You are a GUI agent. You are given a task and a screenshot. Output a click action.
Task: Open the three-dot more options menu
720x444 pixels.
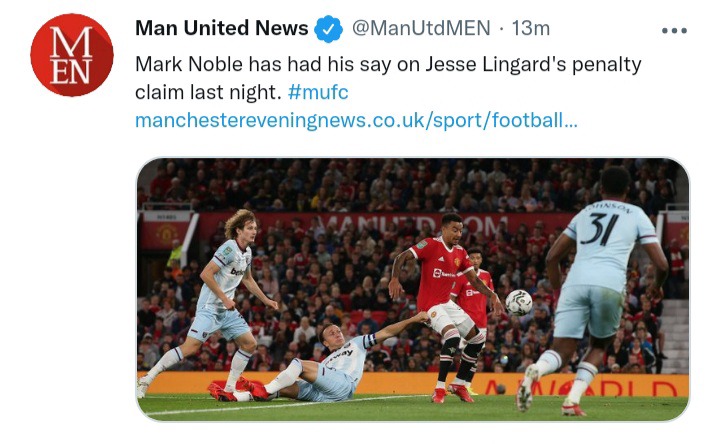[674, 31]
